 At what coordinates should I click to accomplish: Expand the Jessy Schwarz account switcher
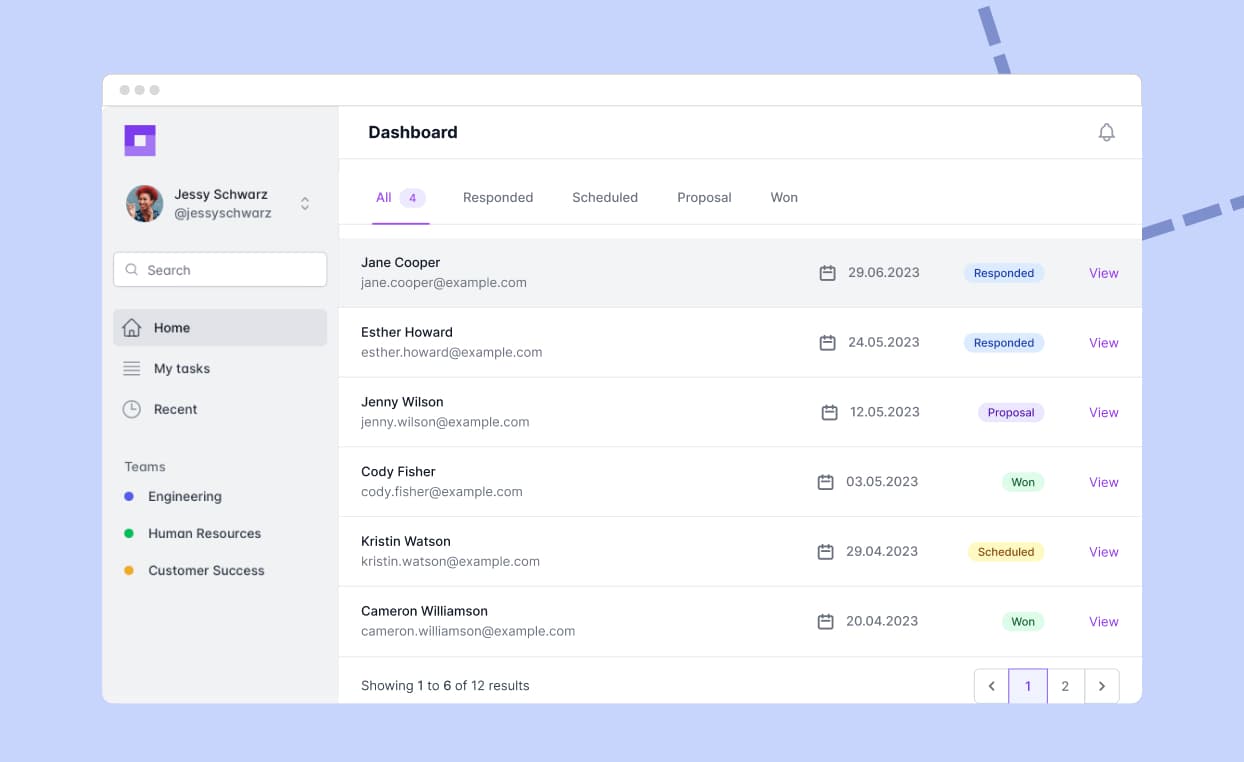pos(305,203)
